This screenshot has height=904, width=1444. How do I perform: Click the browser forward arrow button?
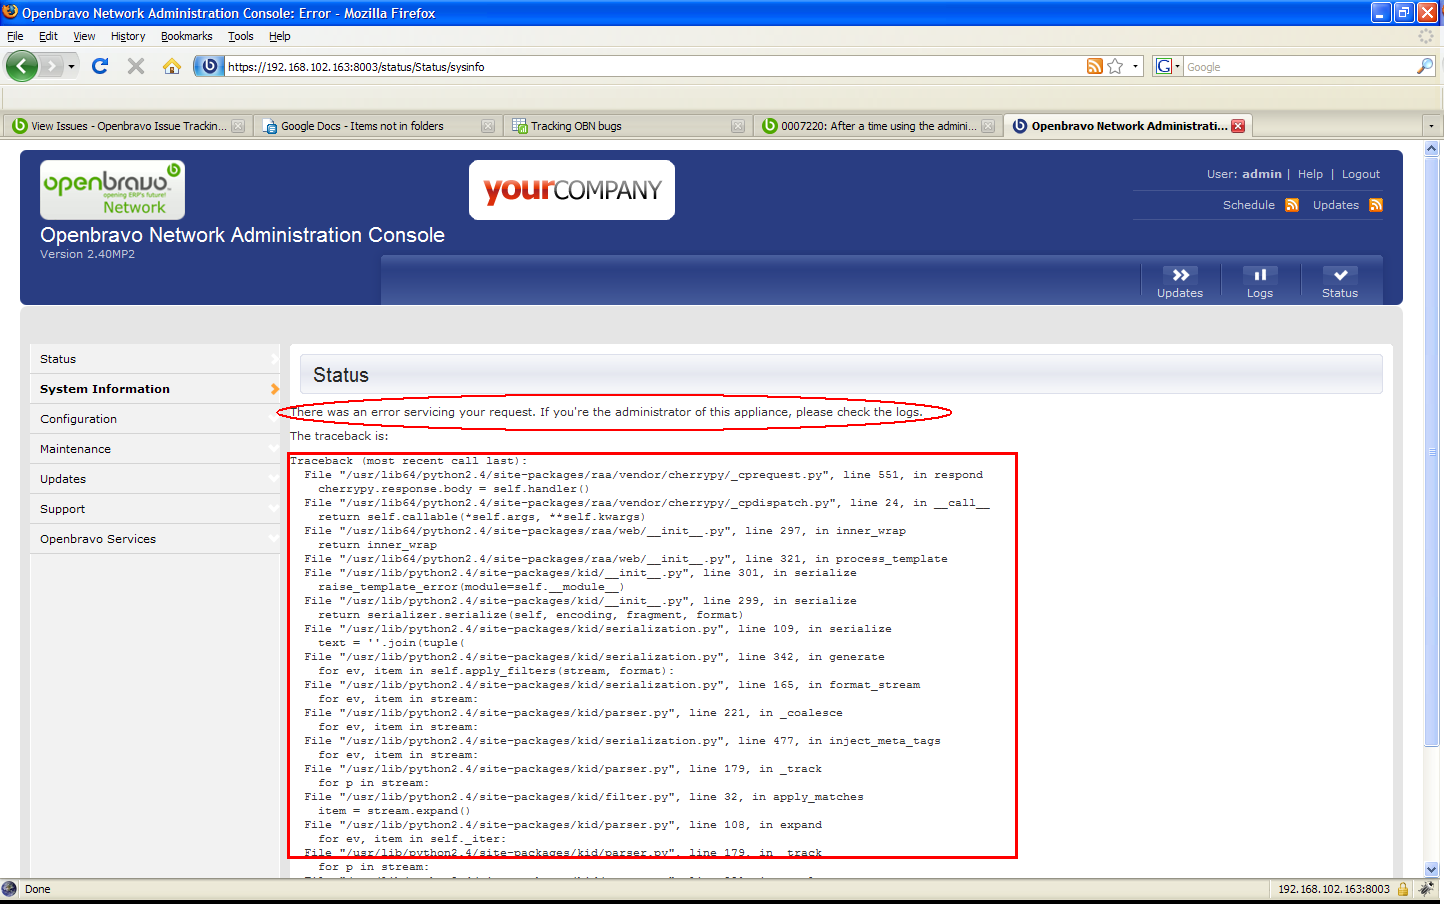coord(52,67)
